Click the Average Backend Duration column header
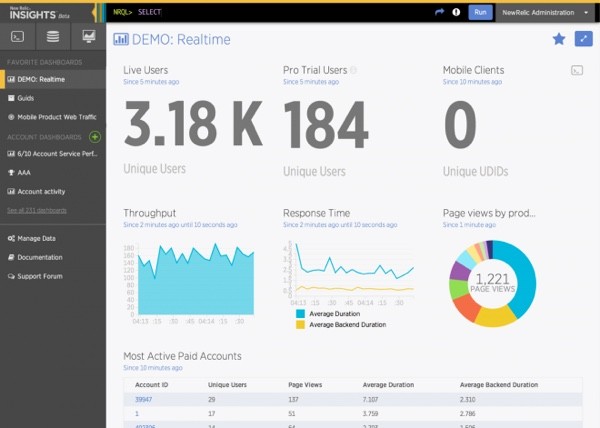This screenshot has width=600, height=428. pyautogui.click(x=499, y=385)
